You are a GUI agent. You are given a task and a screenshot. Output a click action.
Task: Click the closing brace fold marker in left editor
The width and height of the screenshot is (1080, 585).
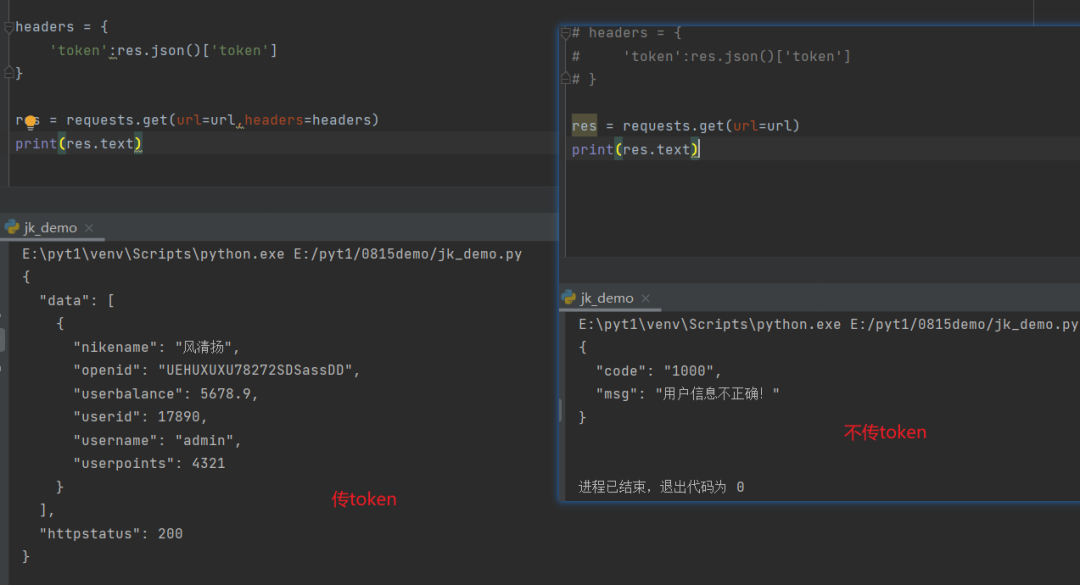[9, 72]
